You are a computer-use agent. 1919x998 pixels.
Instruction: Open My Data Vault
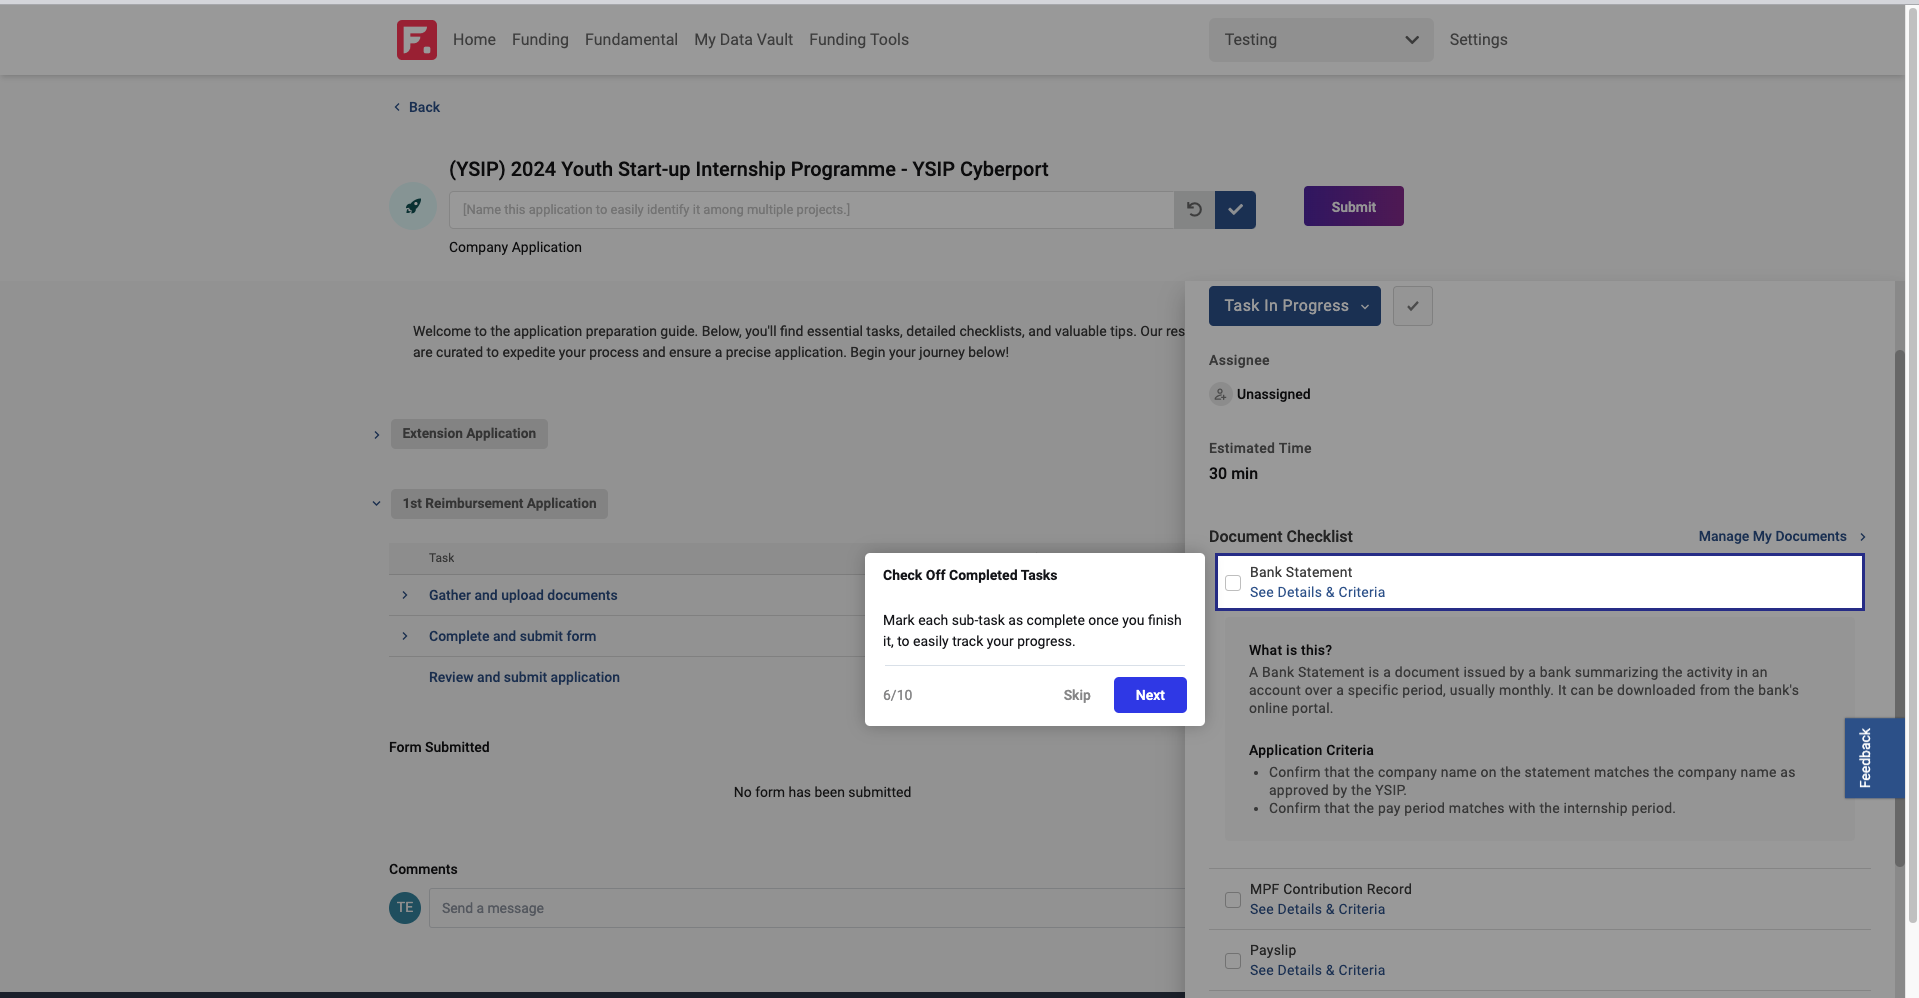click(x=743, y=40)
